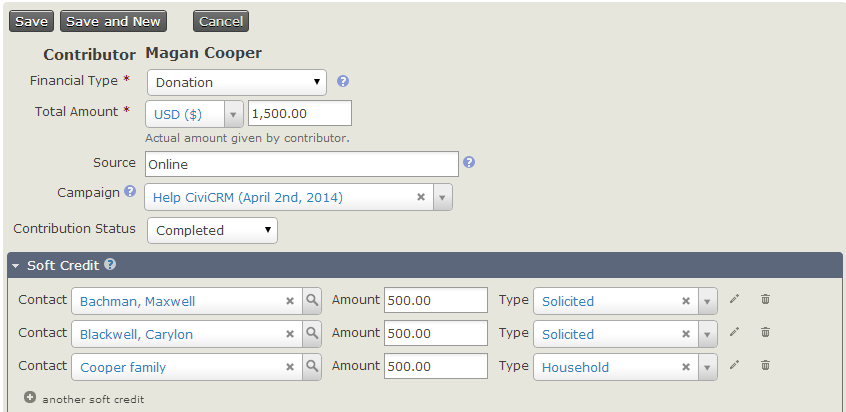Search contacts for Bachman, Maxwell row
This screenshot has height=412, width=846.
(312, 300)
